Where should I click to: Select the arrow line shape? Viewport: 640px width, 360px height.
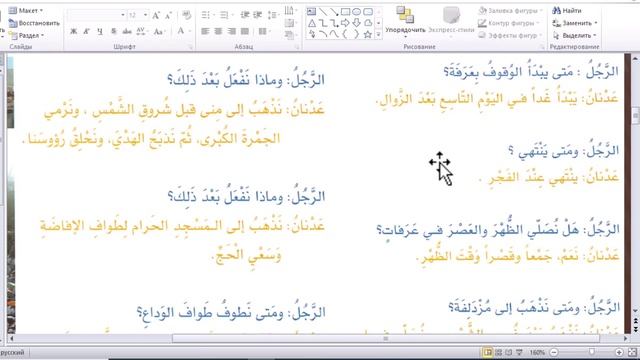[x=334, y=11]
